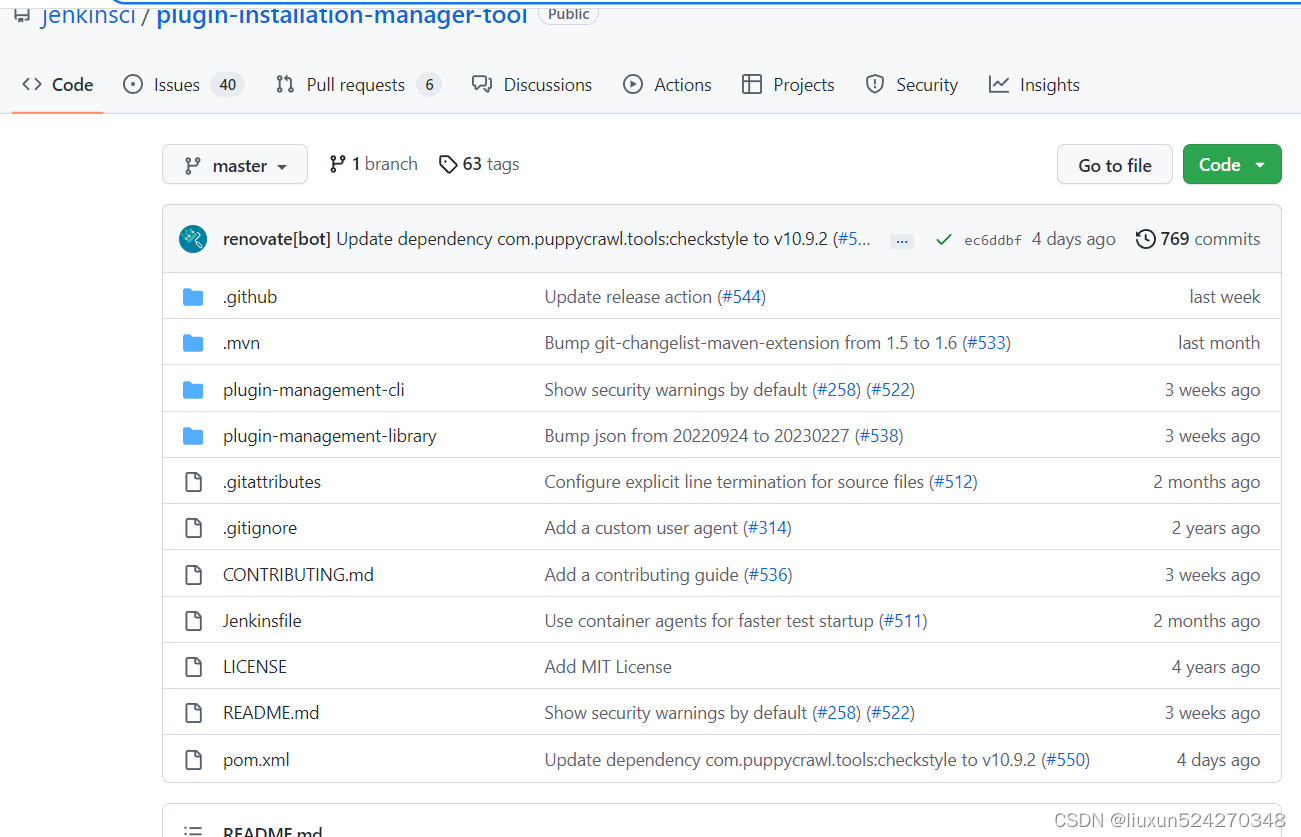Click the renovate[bot] avatar icon
The height and width of the screenshot is (837, 1301).
point(192,238)
